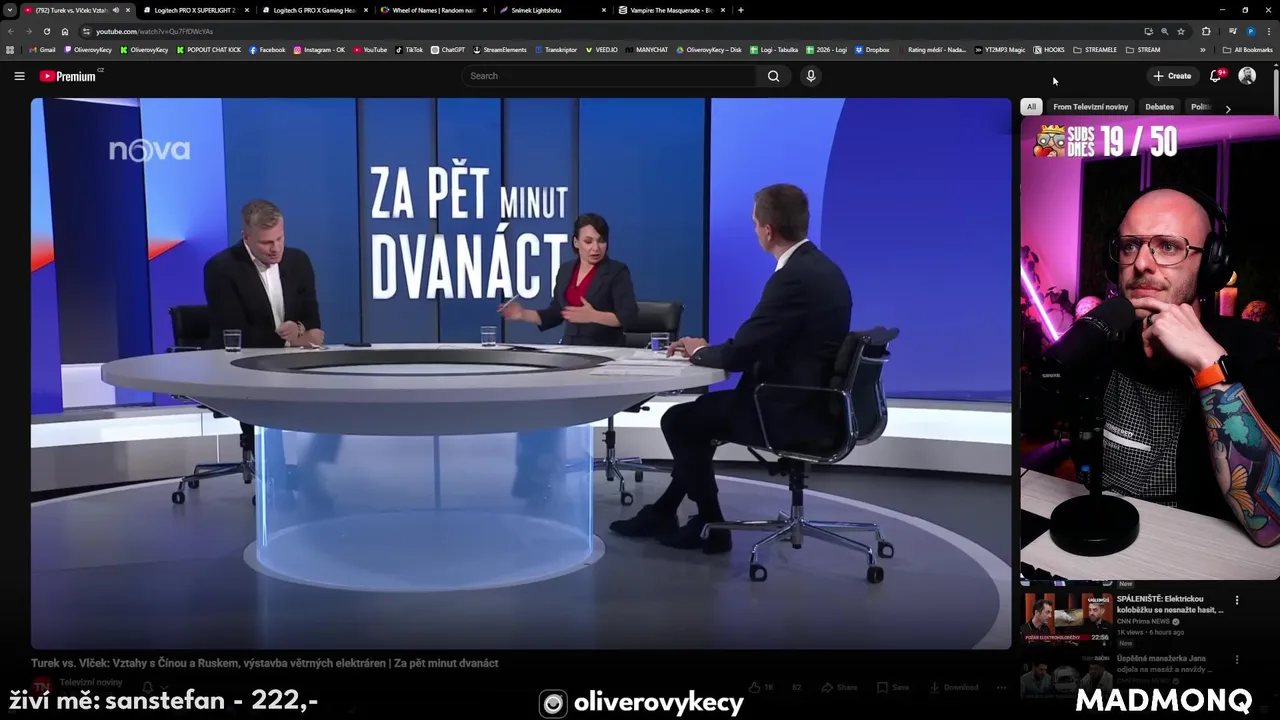Mute the YouTube tab via speaker icon
Screen dimensions: 1280x720
click(116, 10)
